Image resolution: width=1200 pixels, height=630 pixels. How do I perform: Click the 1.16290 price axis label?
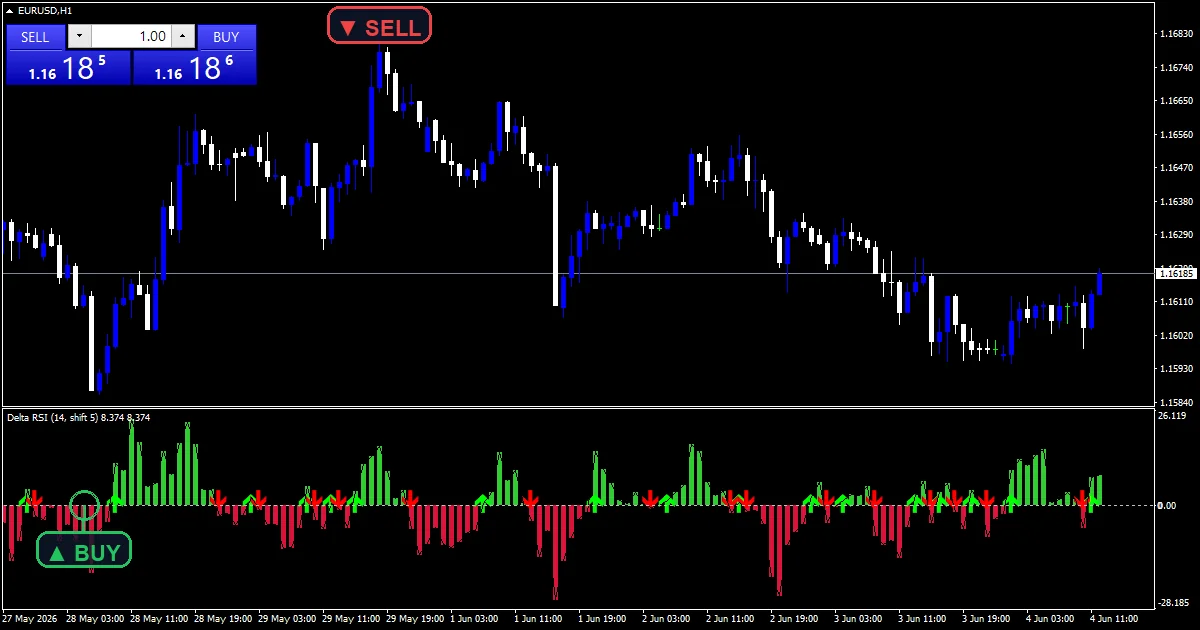[x=1175, y=235]
